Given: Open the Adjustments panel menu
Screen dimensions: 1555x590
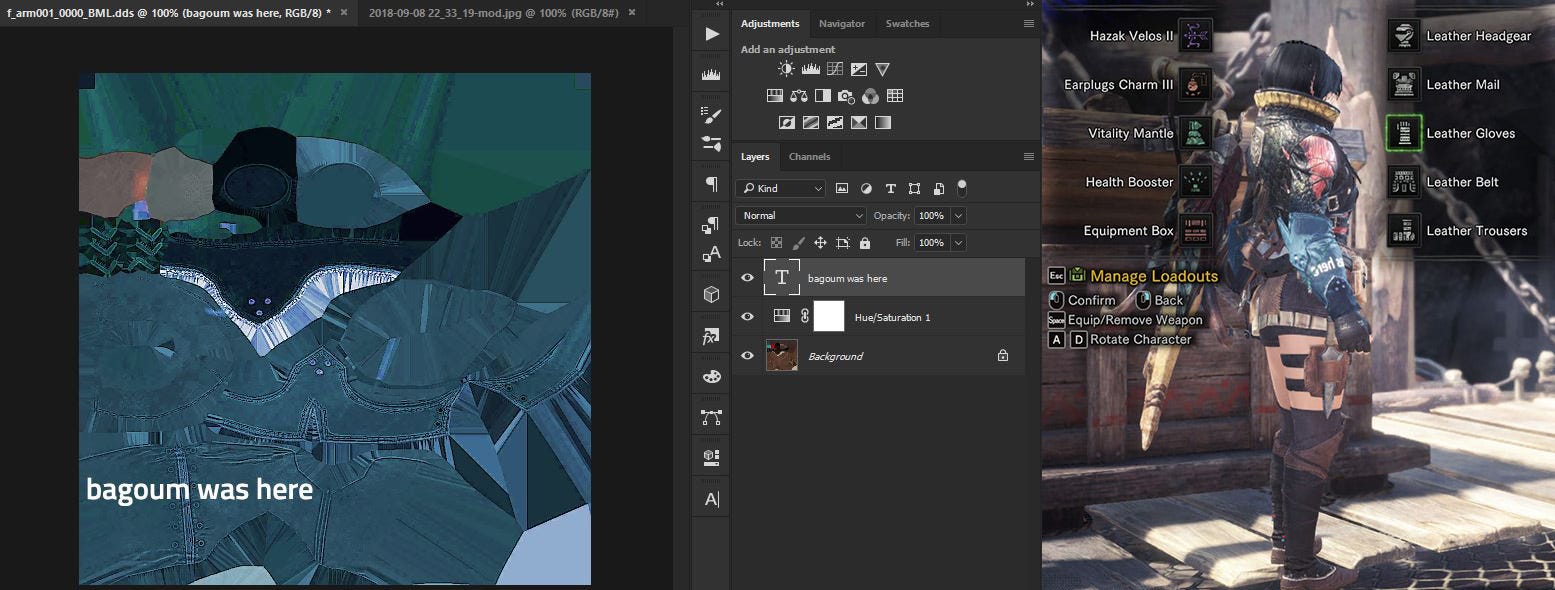Looking at the screenshot, I should pos(1029,23).
